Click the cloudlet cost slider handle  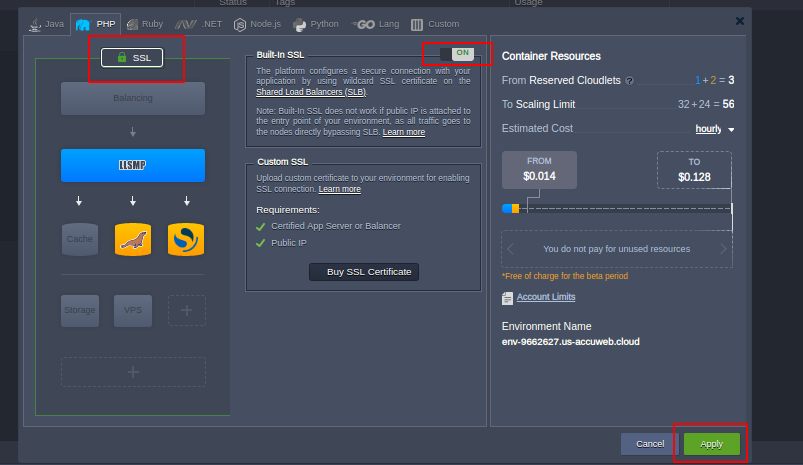tap(511, 208)
